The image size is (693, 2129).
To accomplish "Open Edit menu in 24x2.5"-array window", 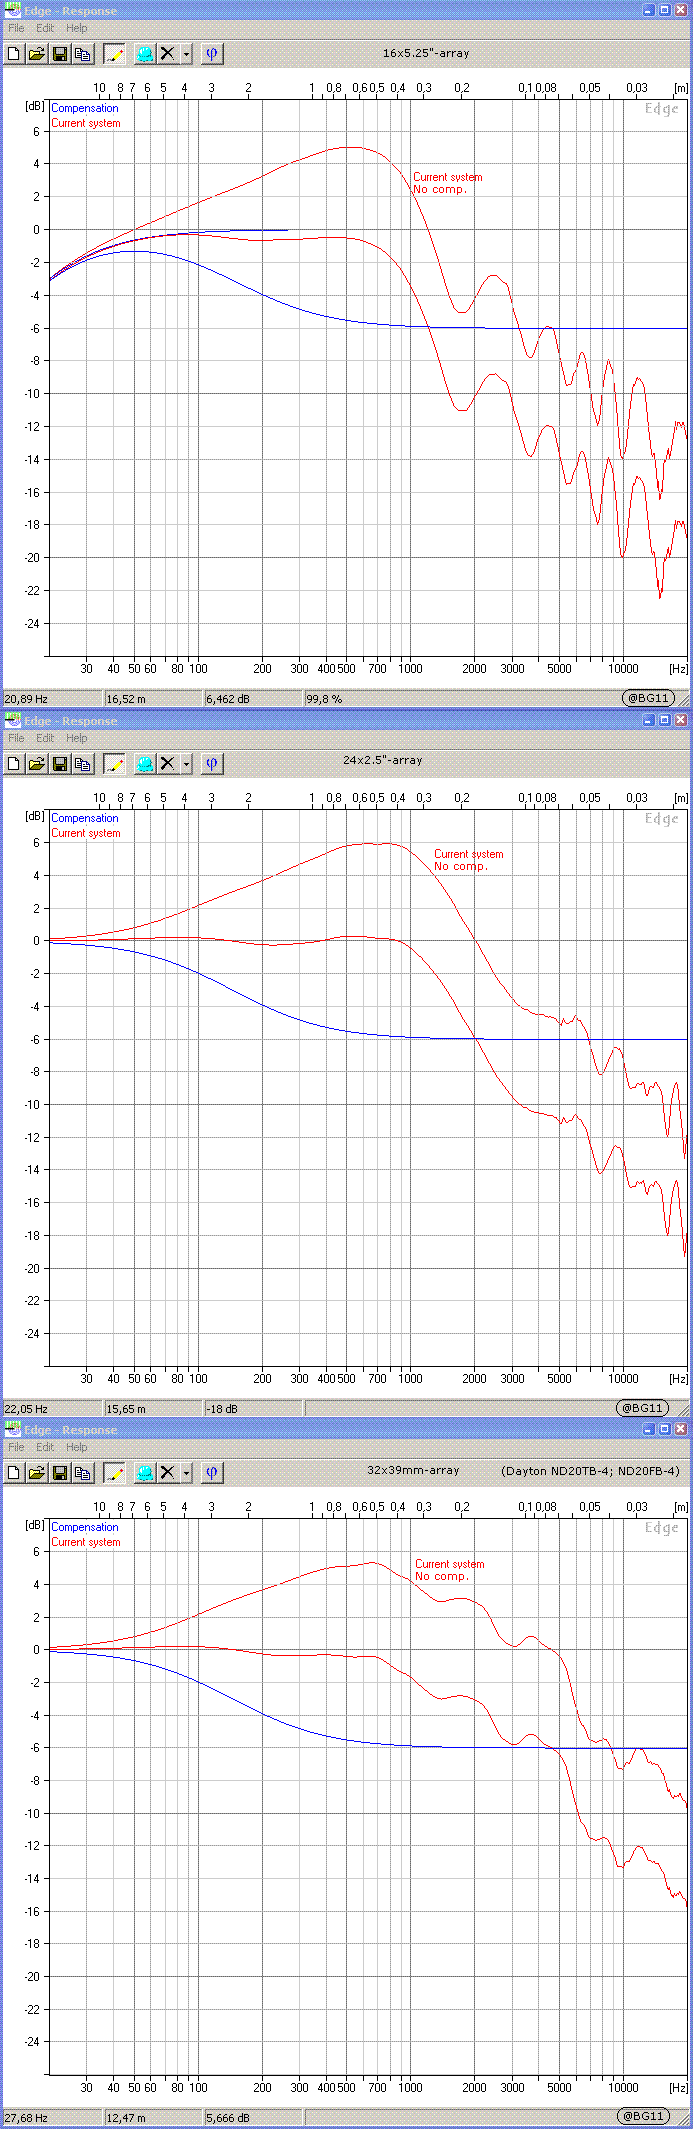I will pos(45,739).
